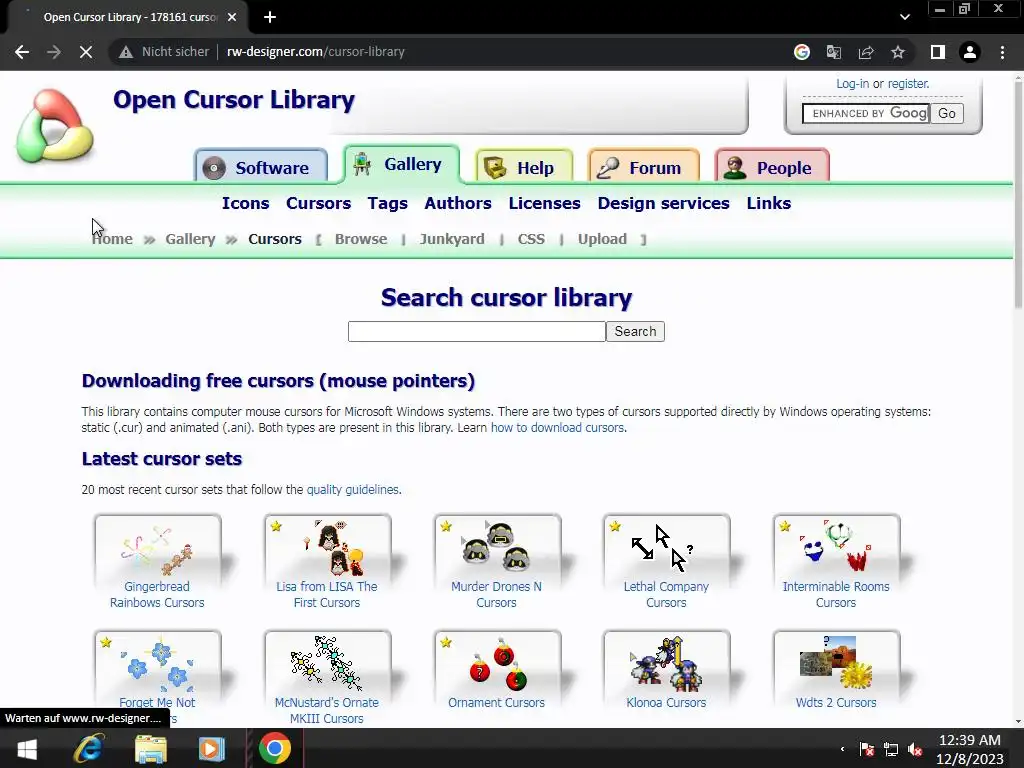Image resolution: width=1024 pixels, height=768 pixels.
Task: Click the browser forward arrow
Action: click(54, 52)
